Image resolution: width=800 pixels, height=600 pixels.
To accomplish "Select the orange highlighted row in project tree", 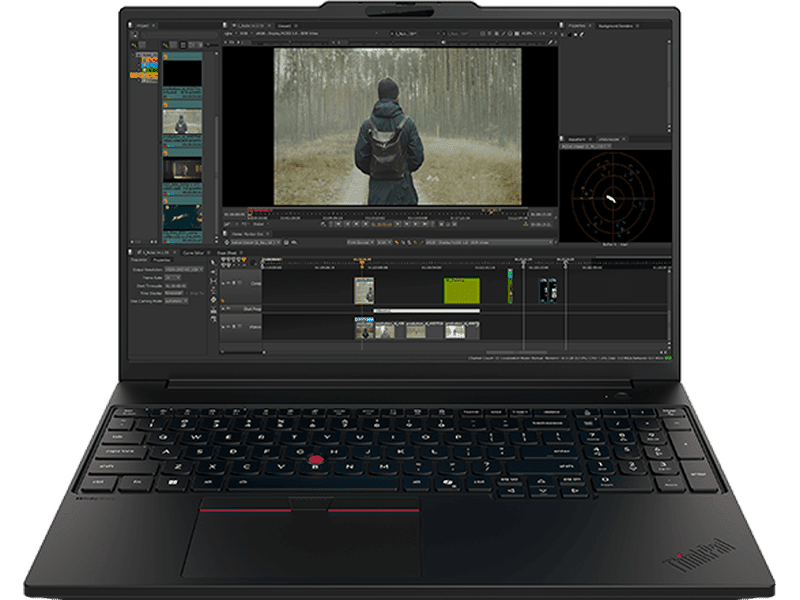I will pos(144,76).
